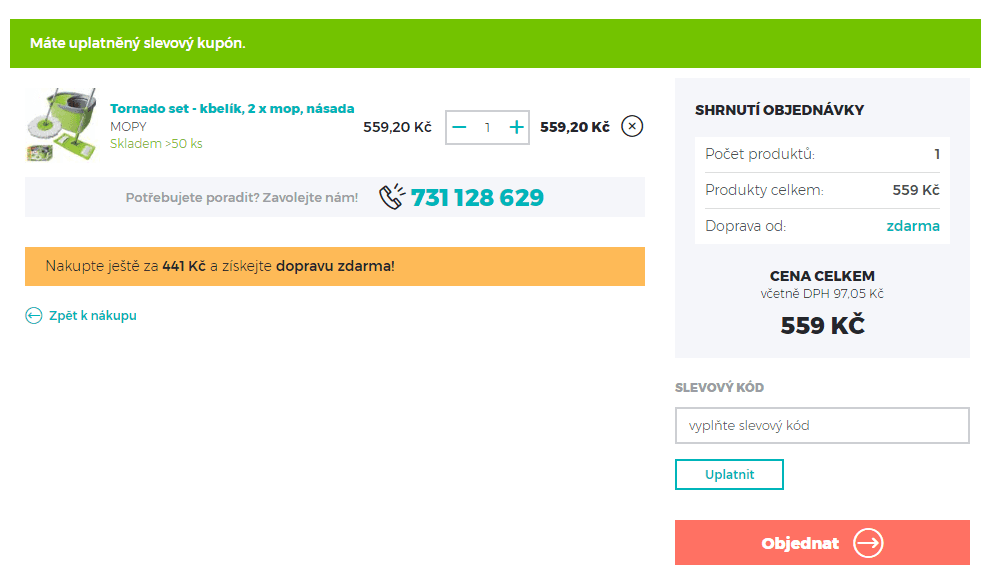
Task: Focus the slevový kód input field
Action: pyautogui.click(x=822, y=426)
